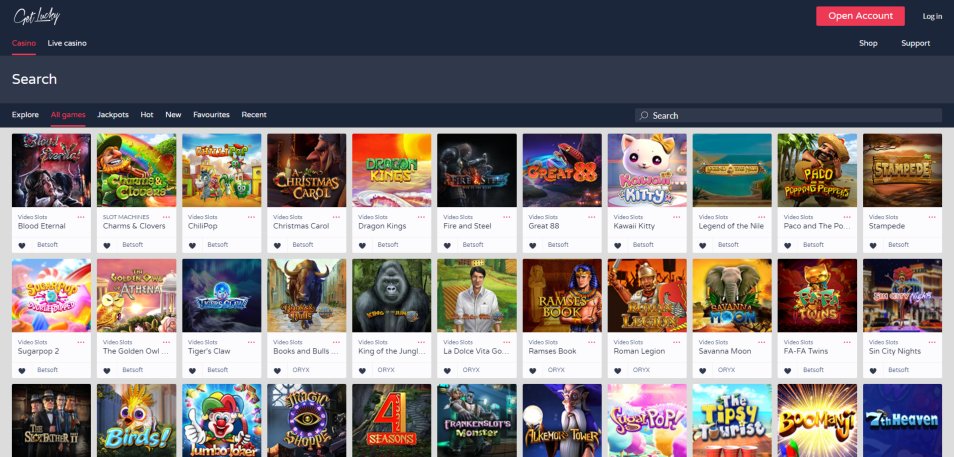Image resolution: width=954 pixels, height=457 pixels.
Task: Select the Hot filter tab
Action: 147,114
